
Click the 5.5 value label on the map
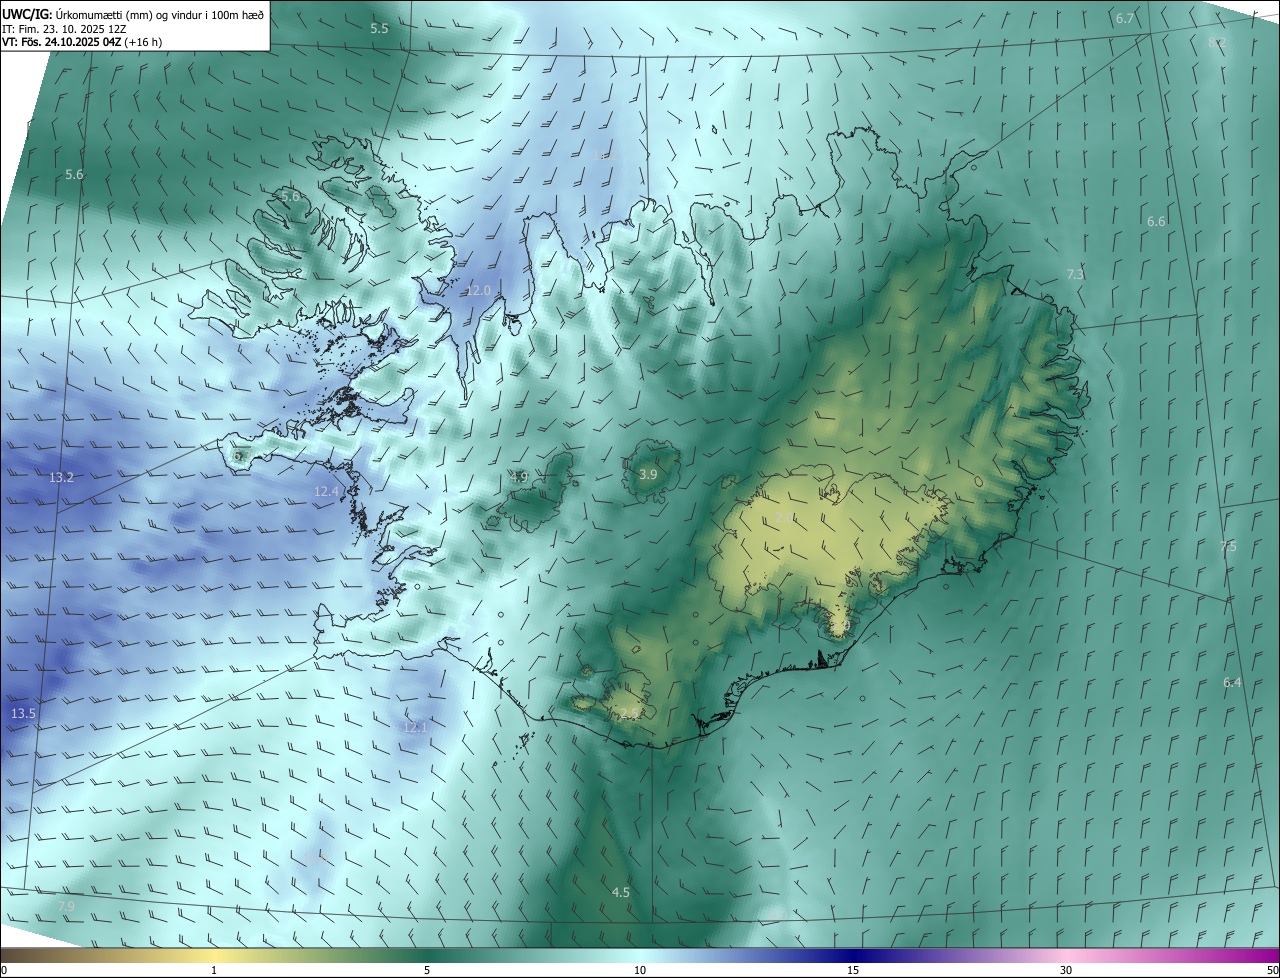pos(379,28)
